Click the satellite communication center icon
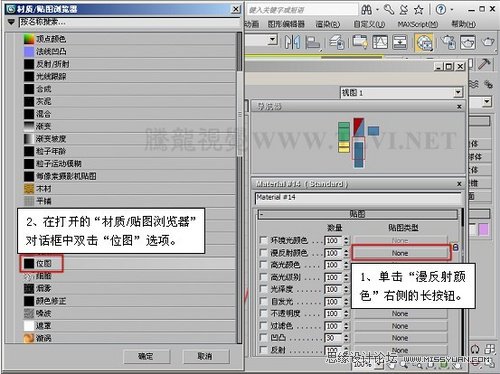The height and width of the screenshot is (374, 500). 404,10
